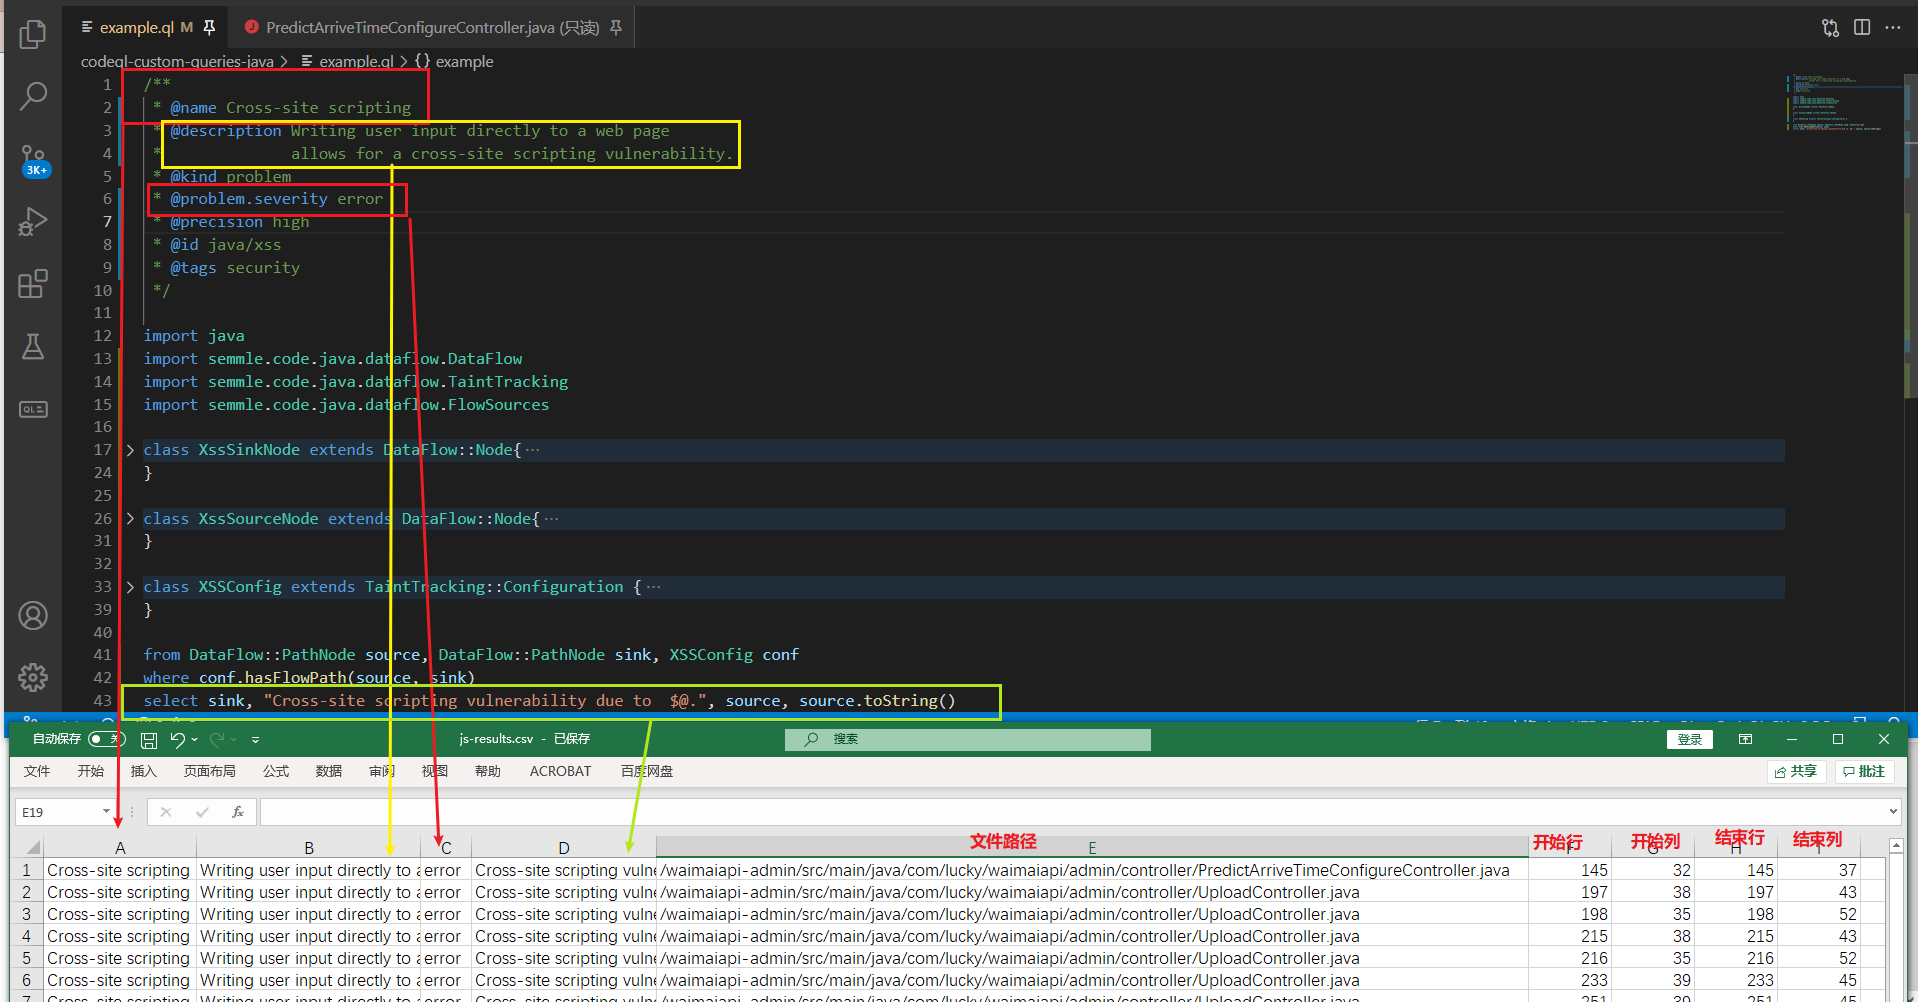Select cell with PredictArriveTimeConfigureController.java path
Screen dimensions: 1918x1002
click(x=1092, y=870)
